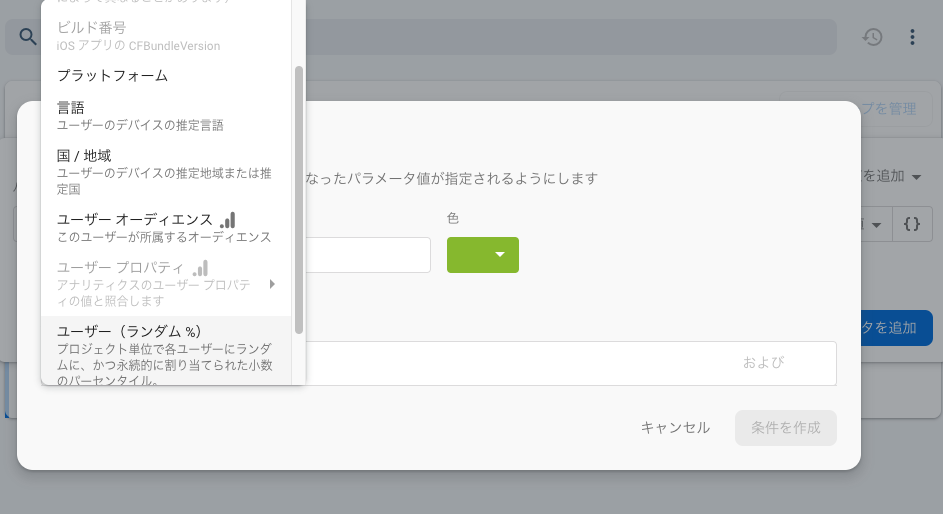943x514 pixels.
Task: Open the three-dot overflow menu
Action: pyautogui.click(x=912, y=37)
